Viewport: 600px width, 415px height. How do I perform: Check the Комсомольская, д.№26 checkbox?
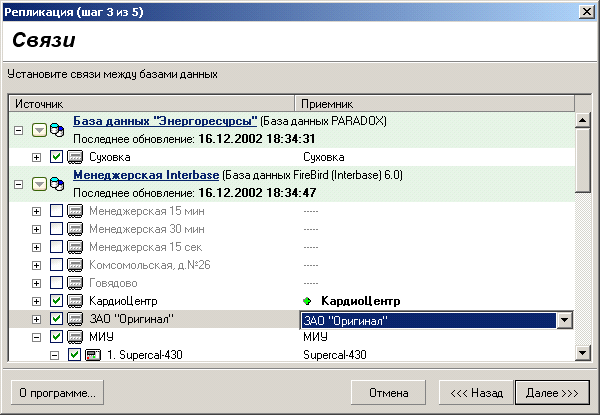(x=56, y=264)
